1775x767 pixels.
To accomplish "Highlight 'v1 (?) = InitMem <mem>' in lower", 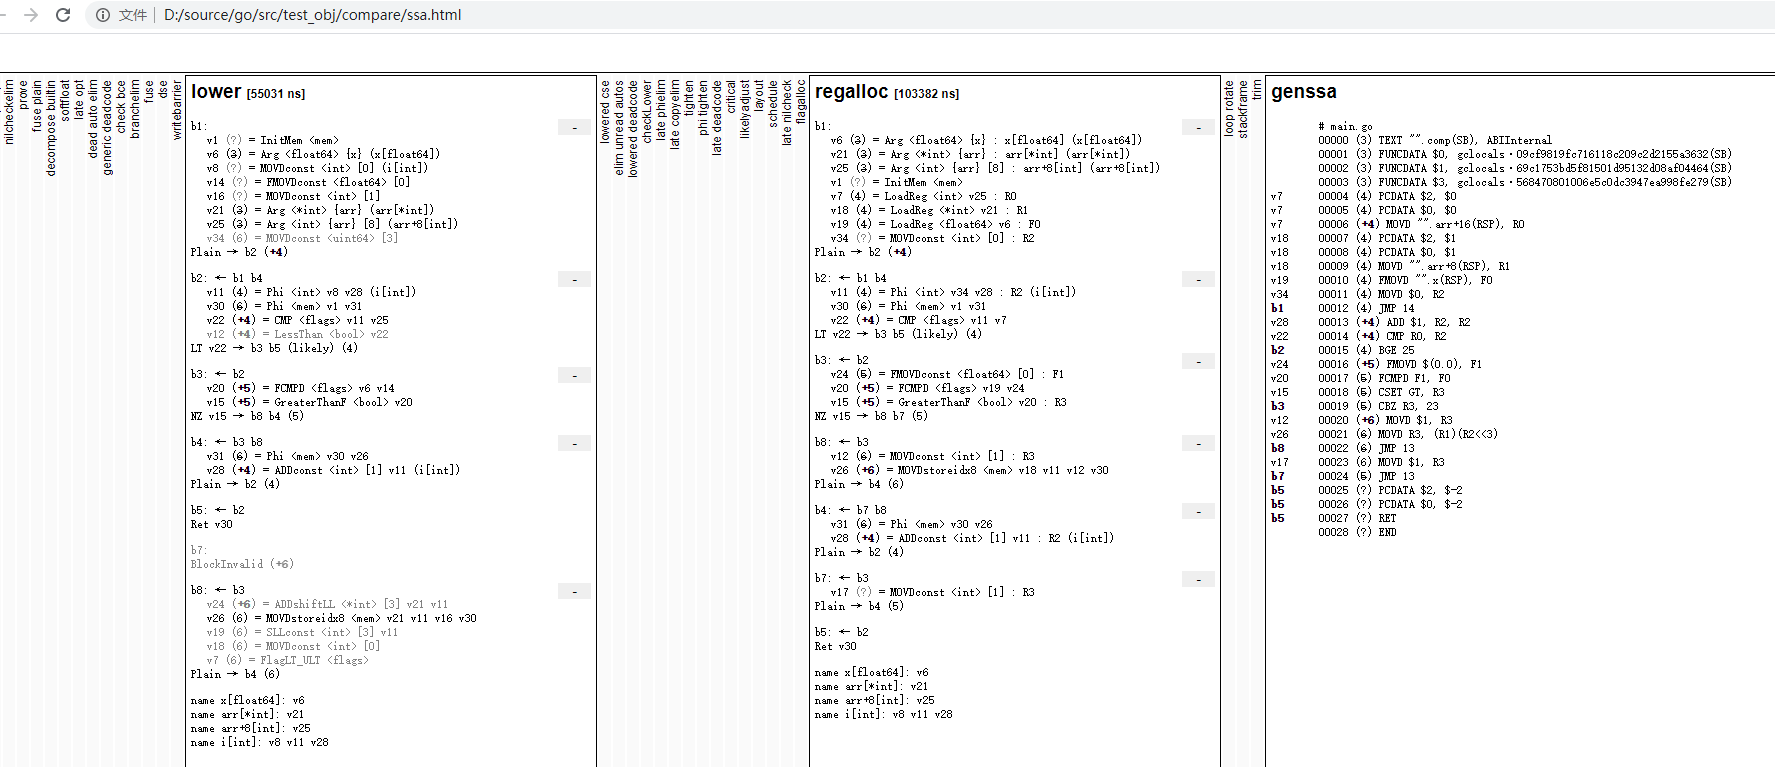I will (272, 140).
